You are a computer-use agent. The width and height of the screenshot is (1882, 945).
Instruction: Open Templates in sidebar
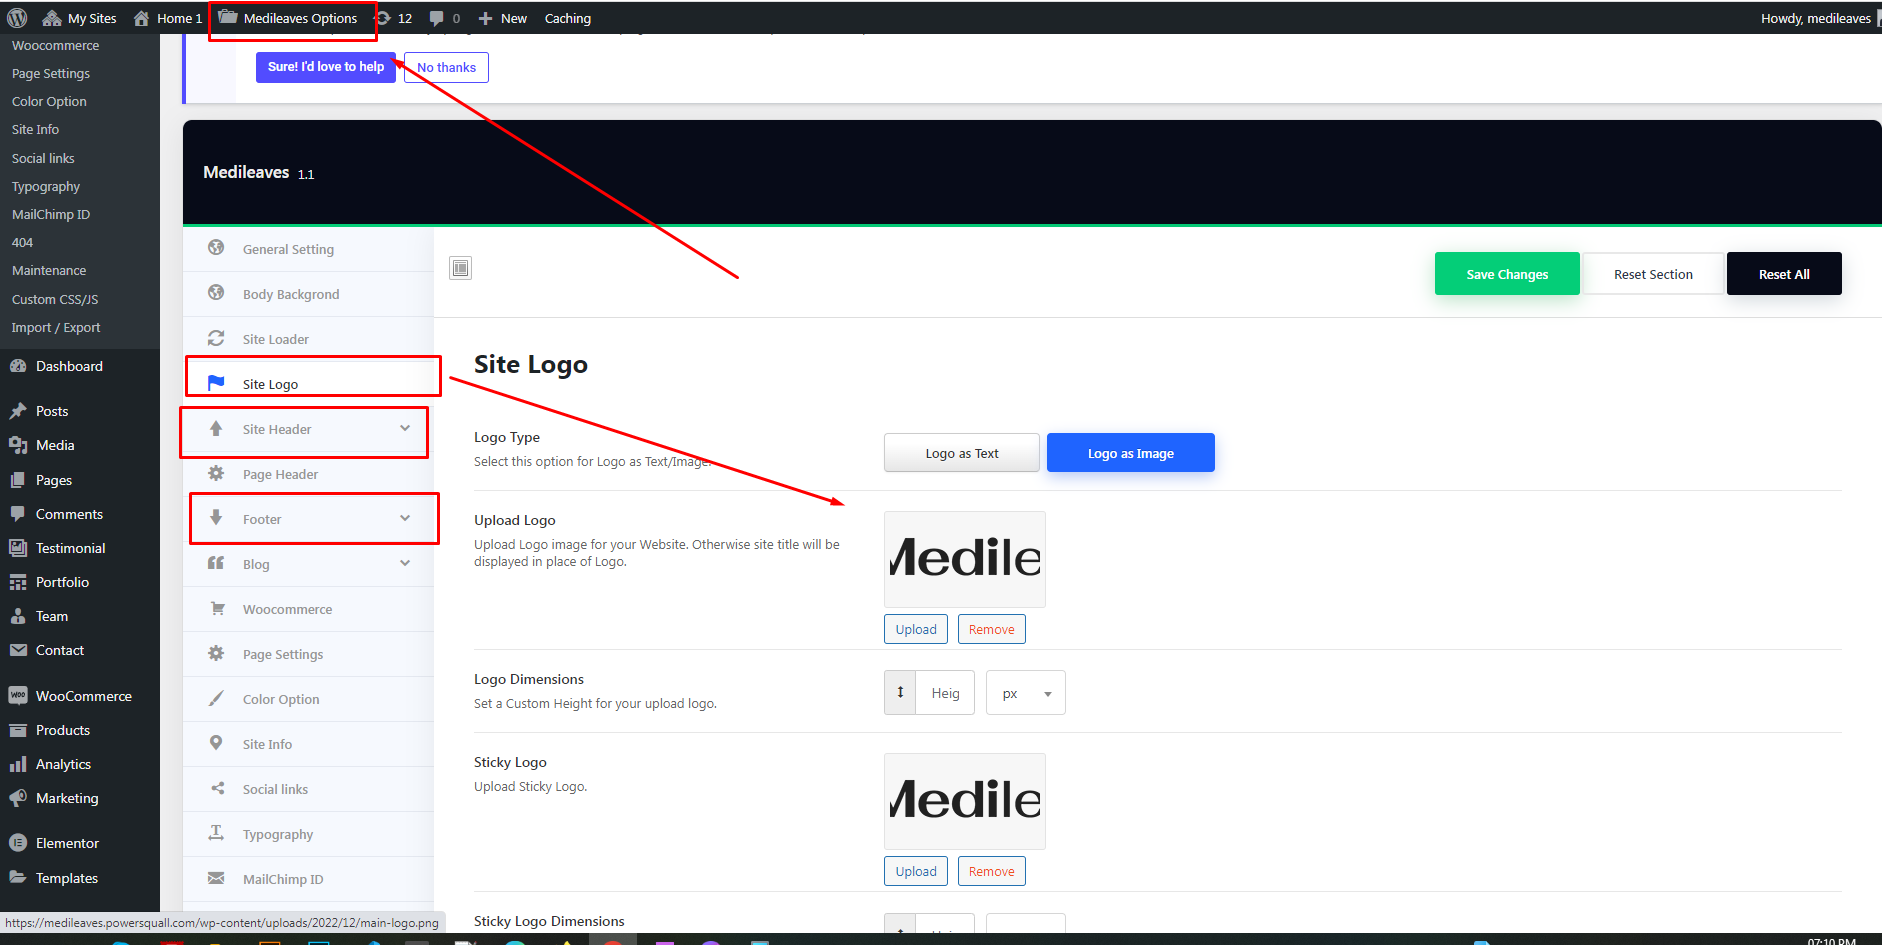click(x=80, y=878)
